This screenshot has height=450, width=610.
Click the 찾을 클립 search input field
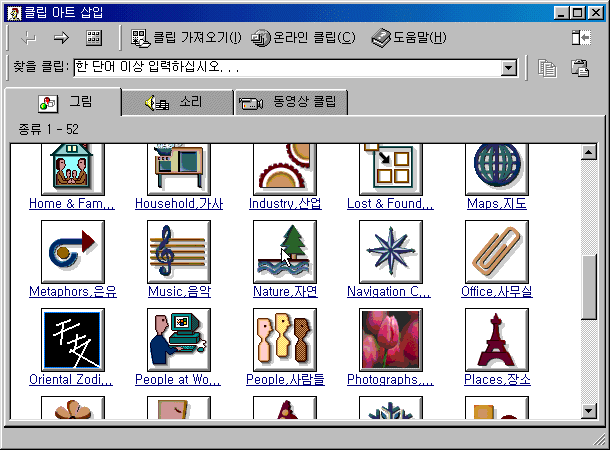(x=287, y=68)
